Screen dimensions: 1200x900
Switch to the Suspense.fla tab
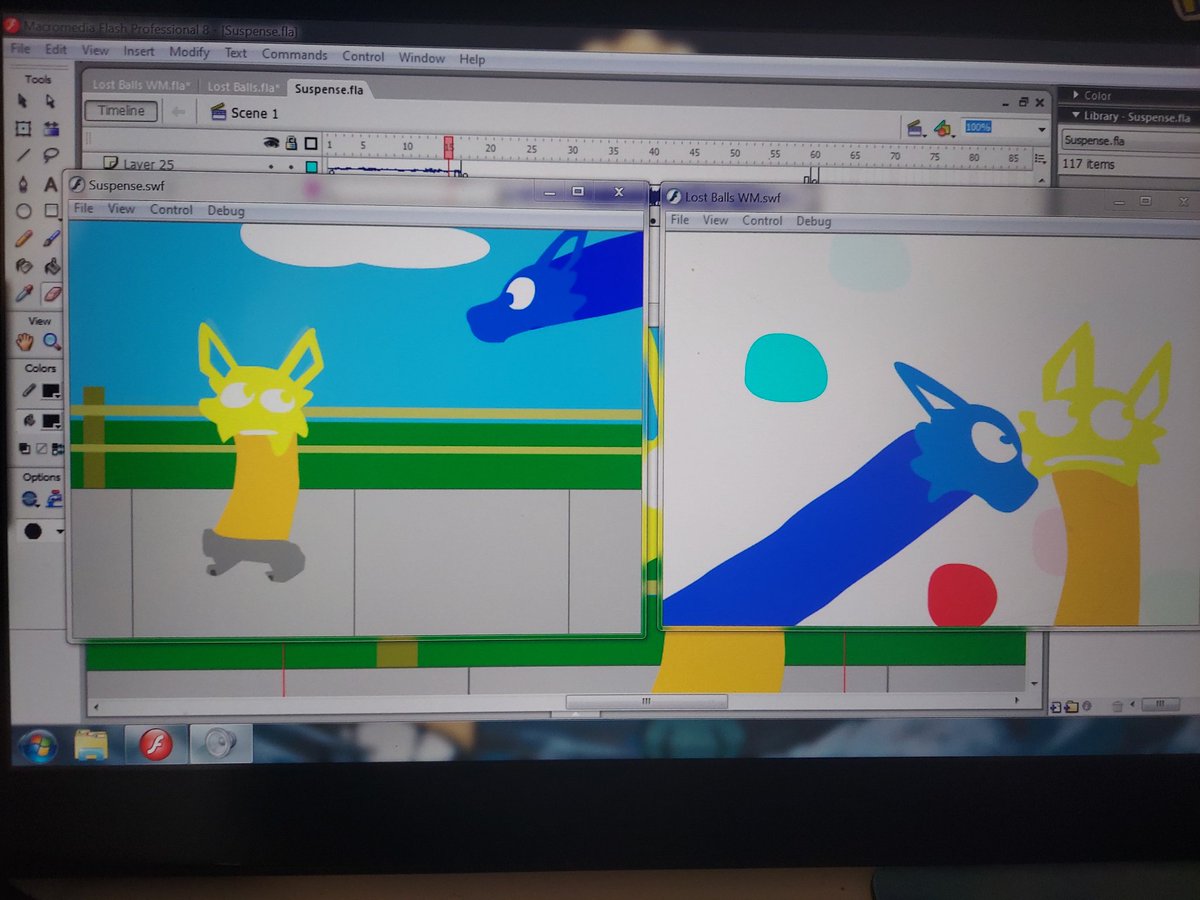pyautogui.click(x=329, y=89)
